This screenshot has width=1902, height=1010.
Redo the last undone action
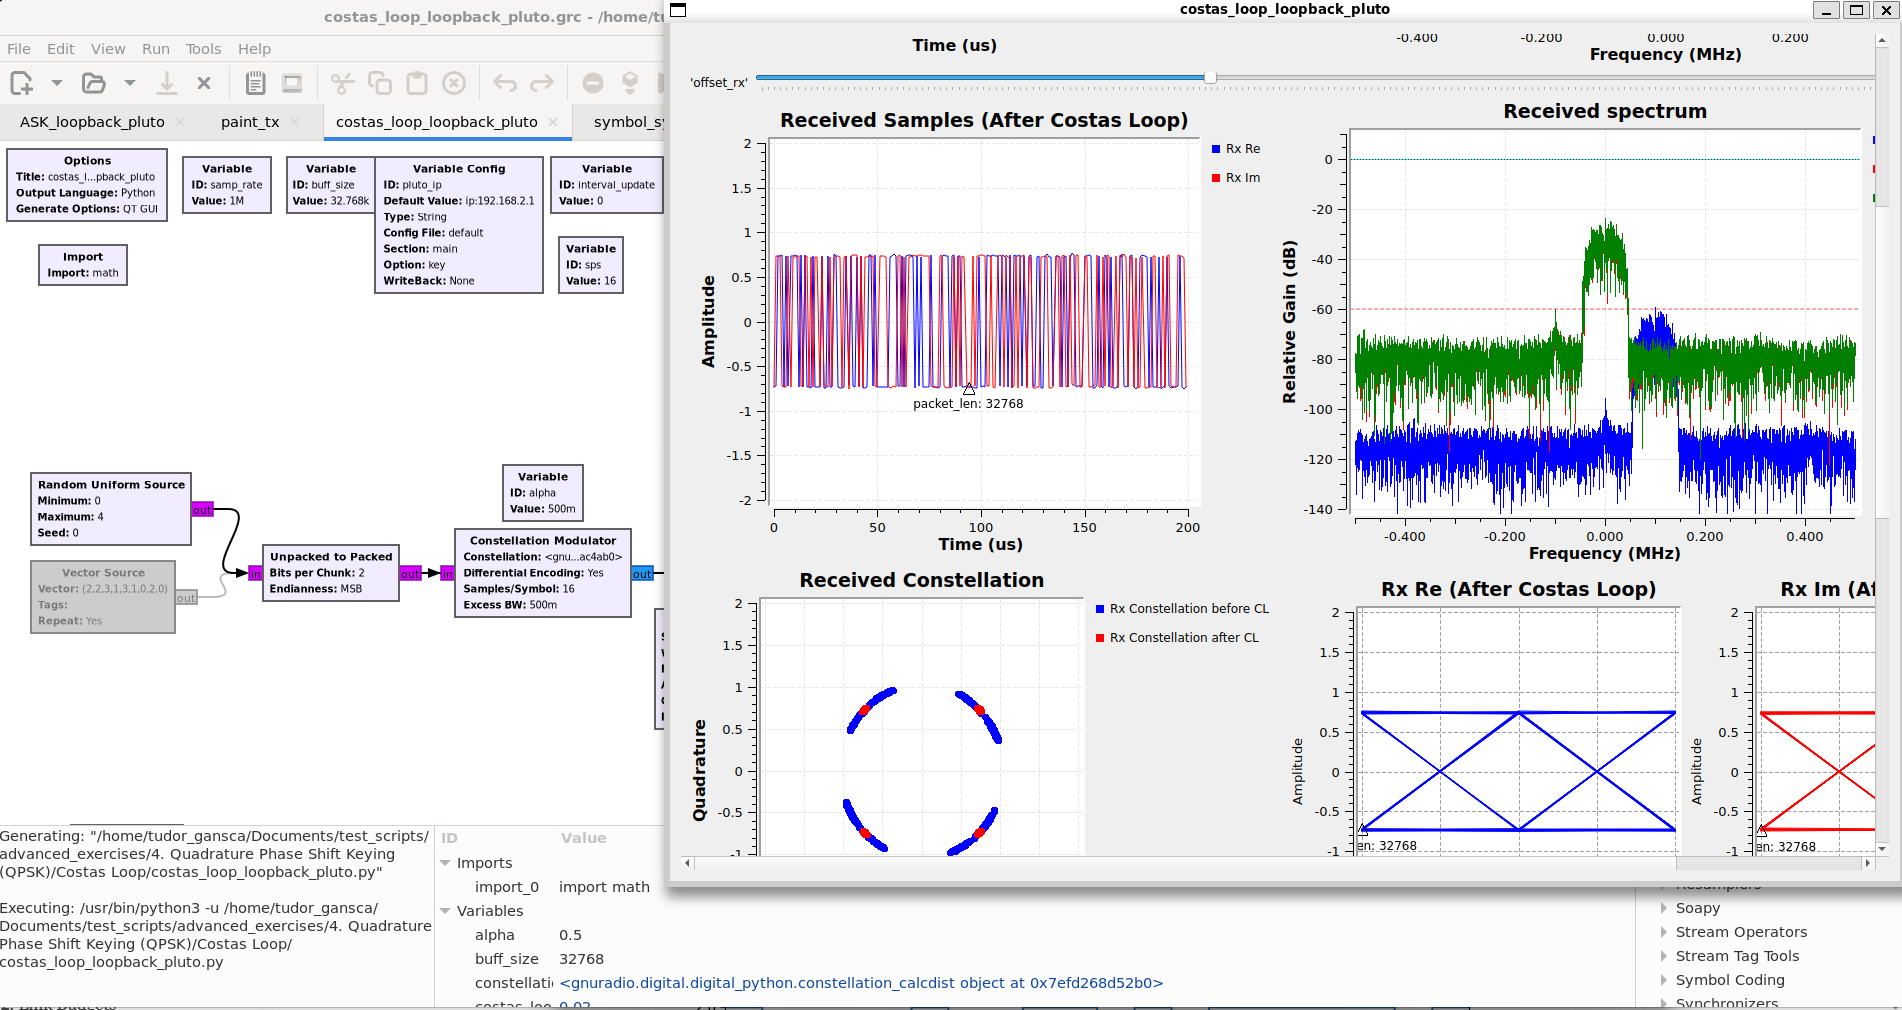tap(541, 83)
